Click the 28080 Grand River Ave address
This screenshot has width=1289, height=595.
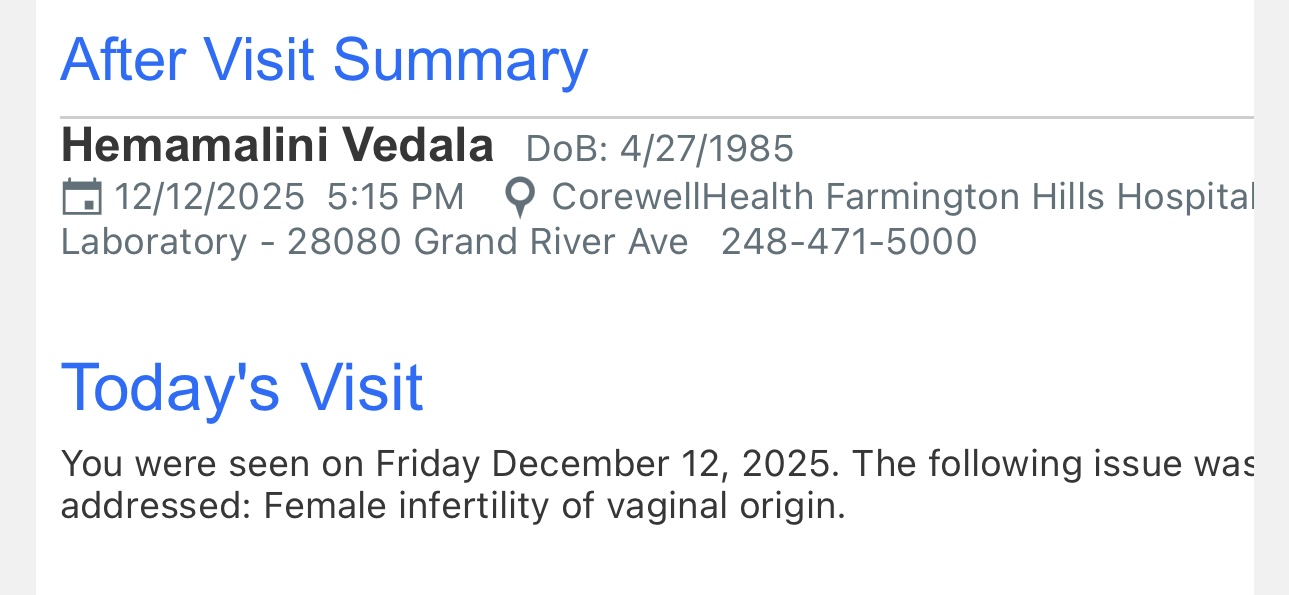click(487, 242)
